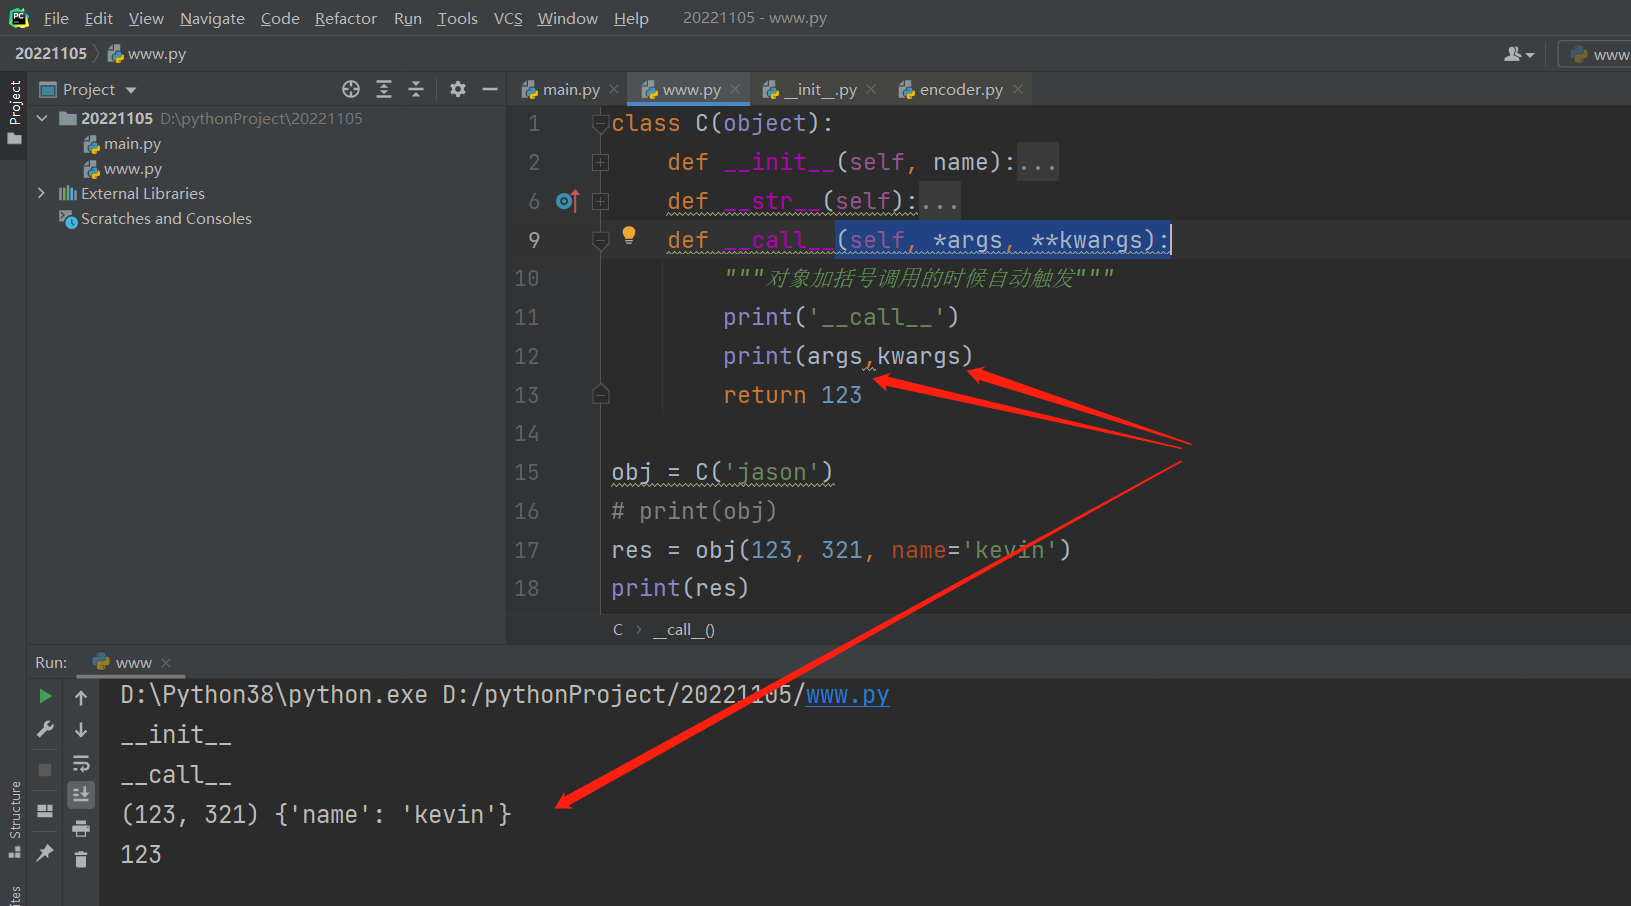Close the encoder.py editor tab

click(x=1018, y=89)
